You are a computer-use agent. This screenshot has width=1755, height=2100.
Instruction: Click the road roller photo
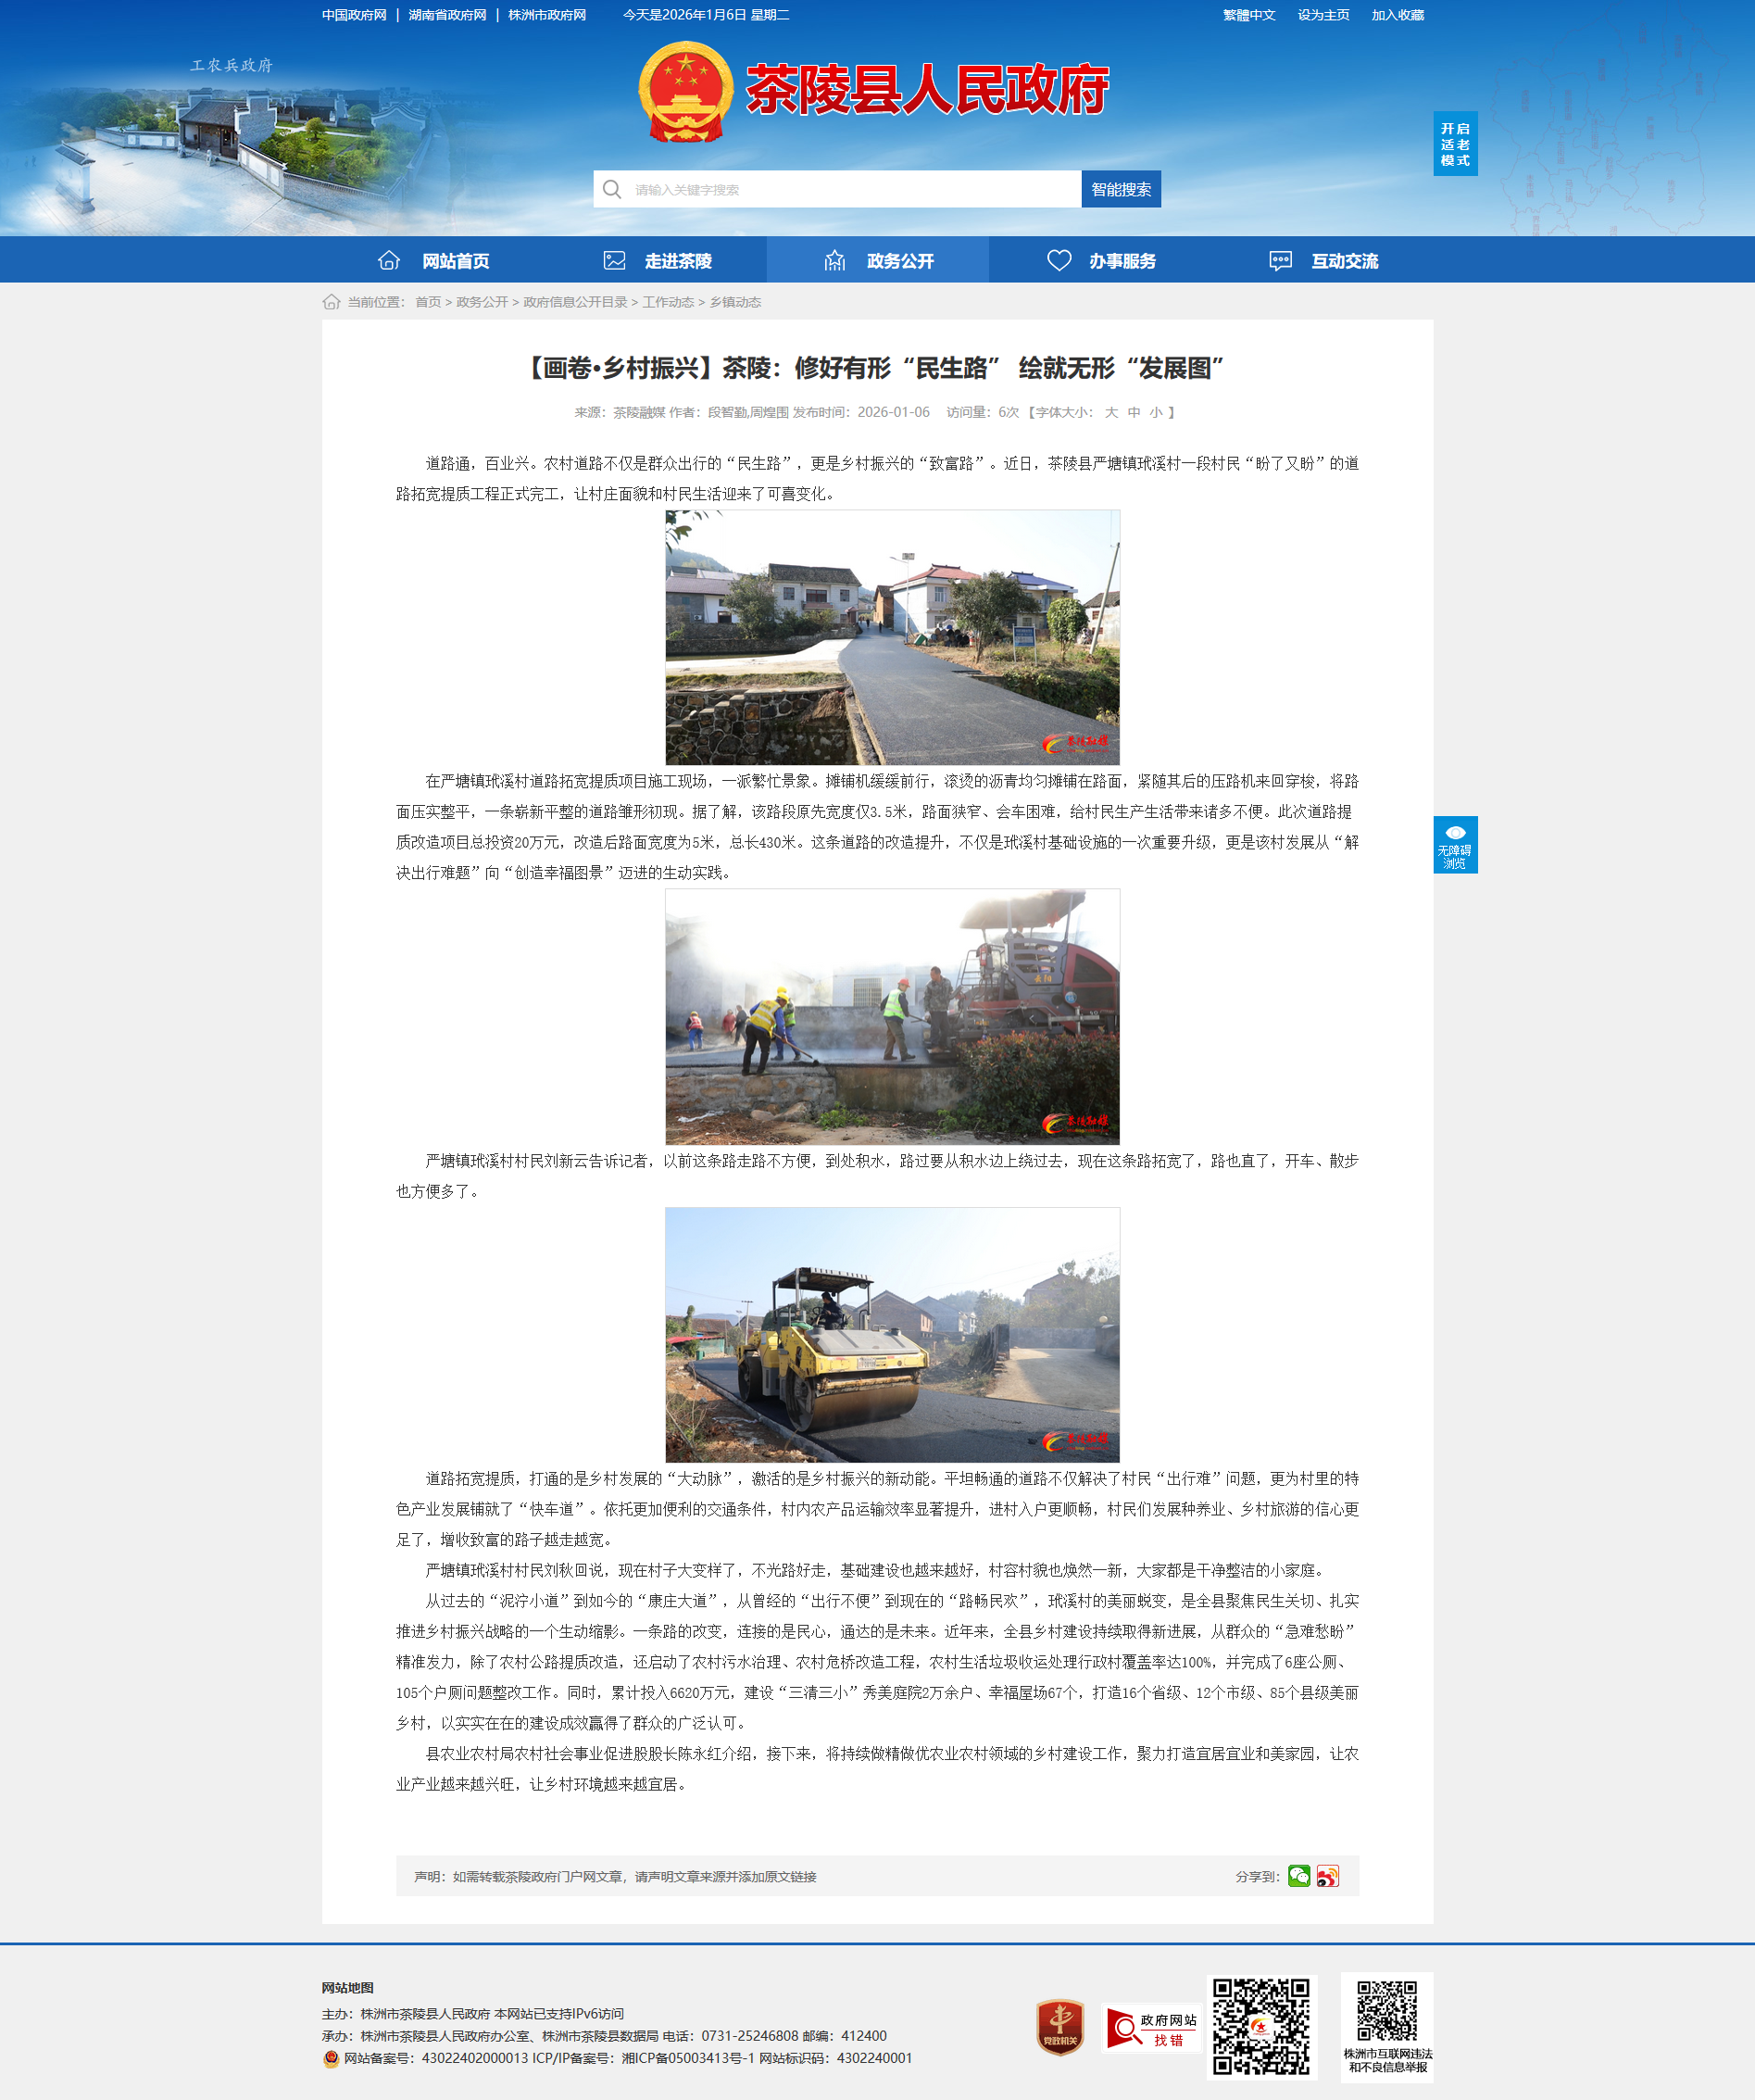pyautogui.click(x=892, y=1334)
